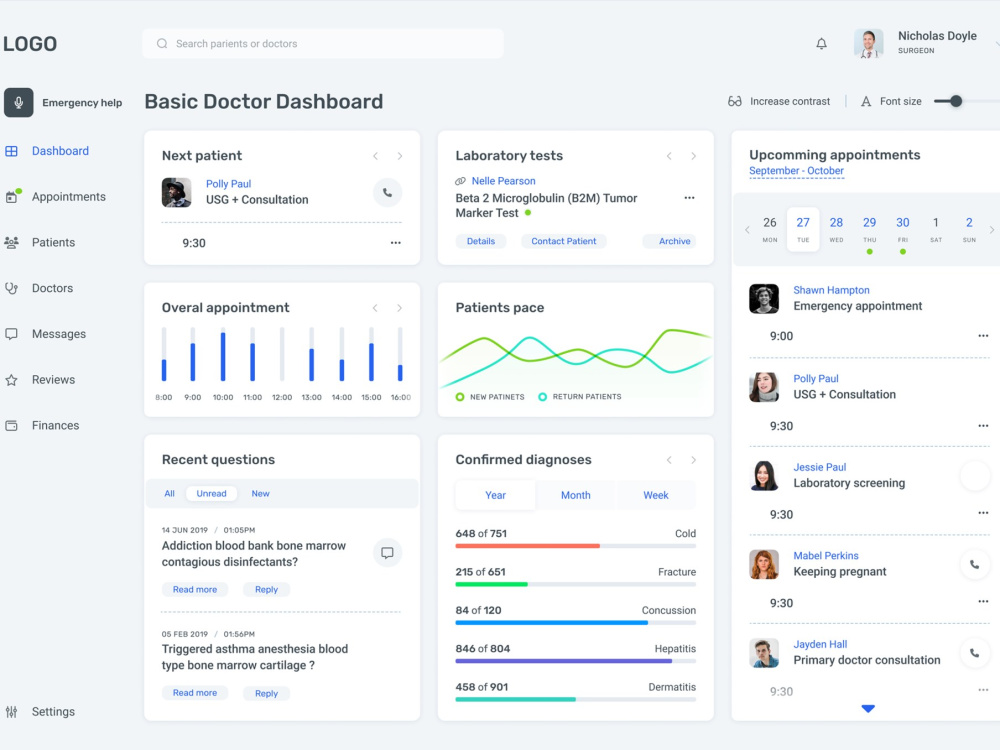Open options menu for Next patient 9:30
Image resolution: width=1000 pixels, height=750 pixels.
(395, 243)
